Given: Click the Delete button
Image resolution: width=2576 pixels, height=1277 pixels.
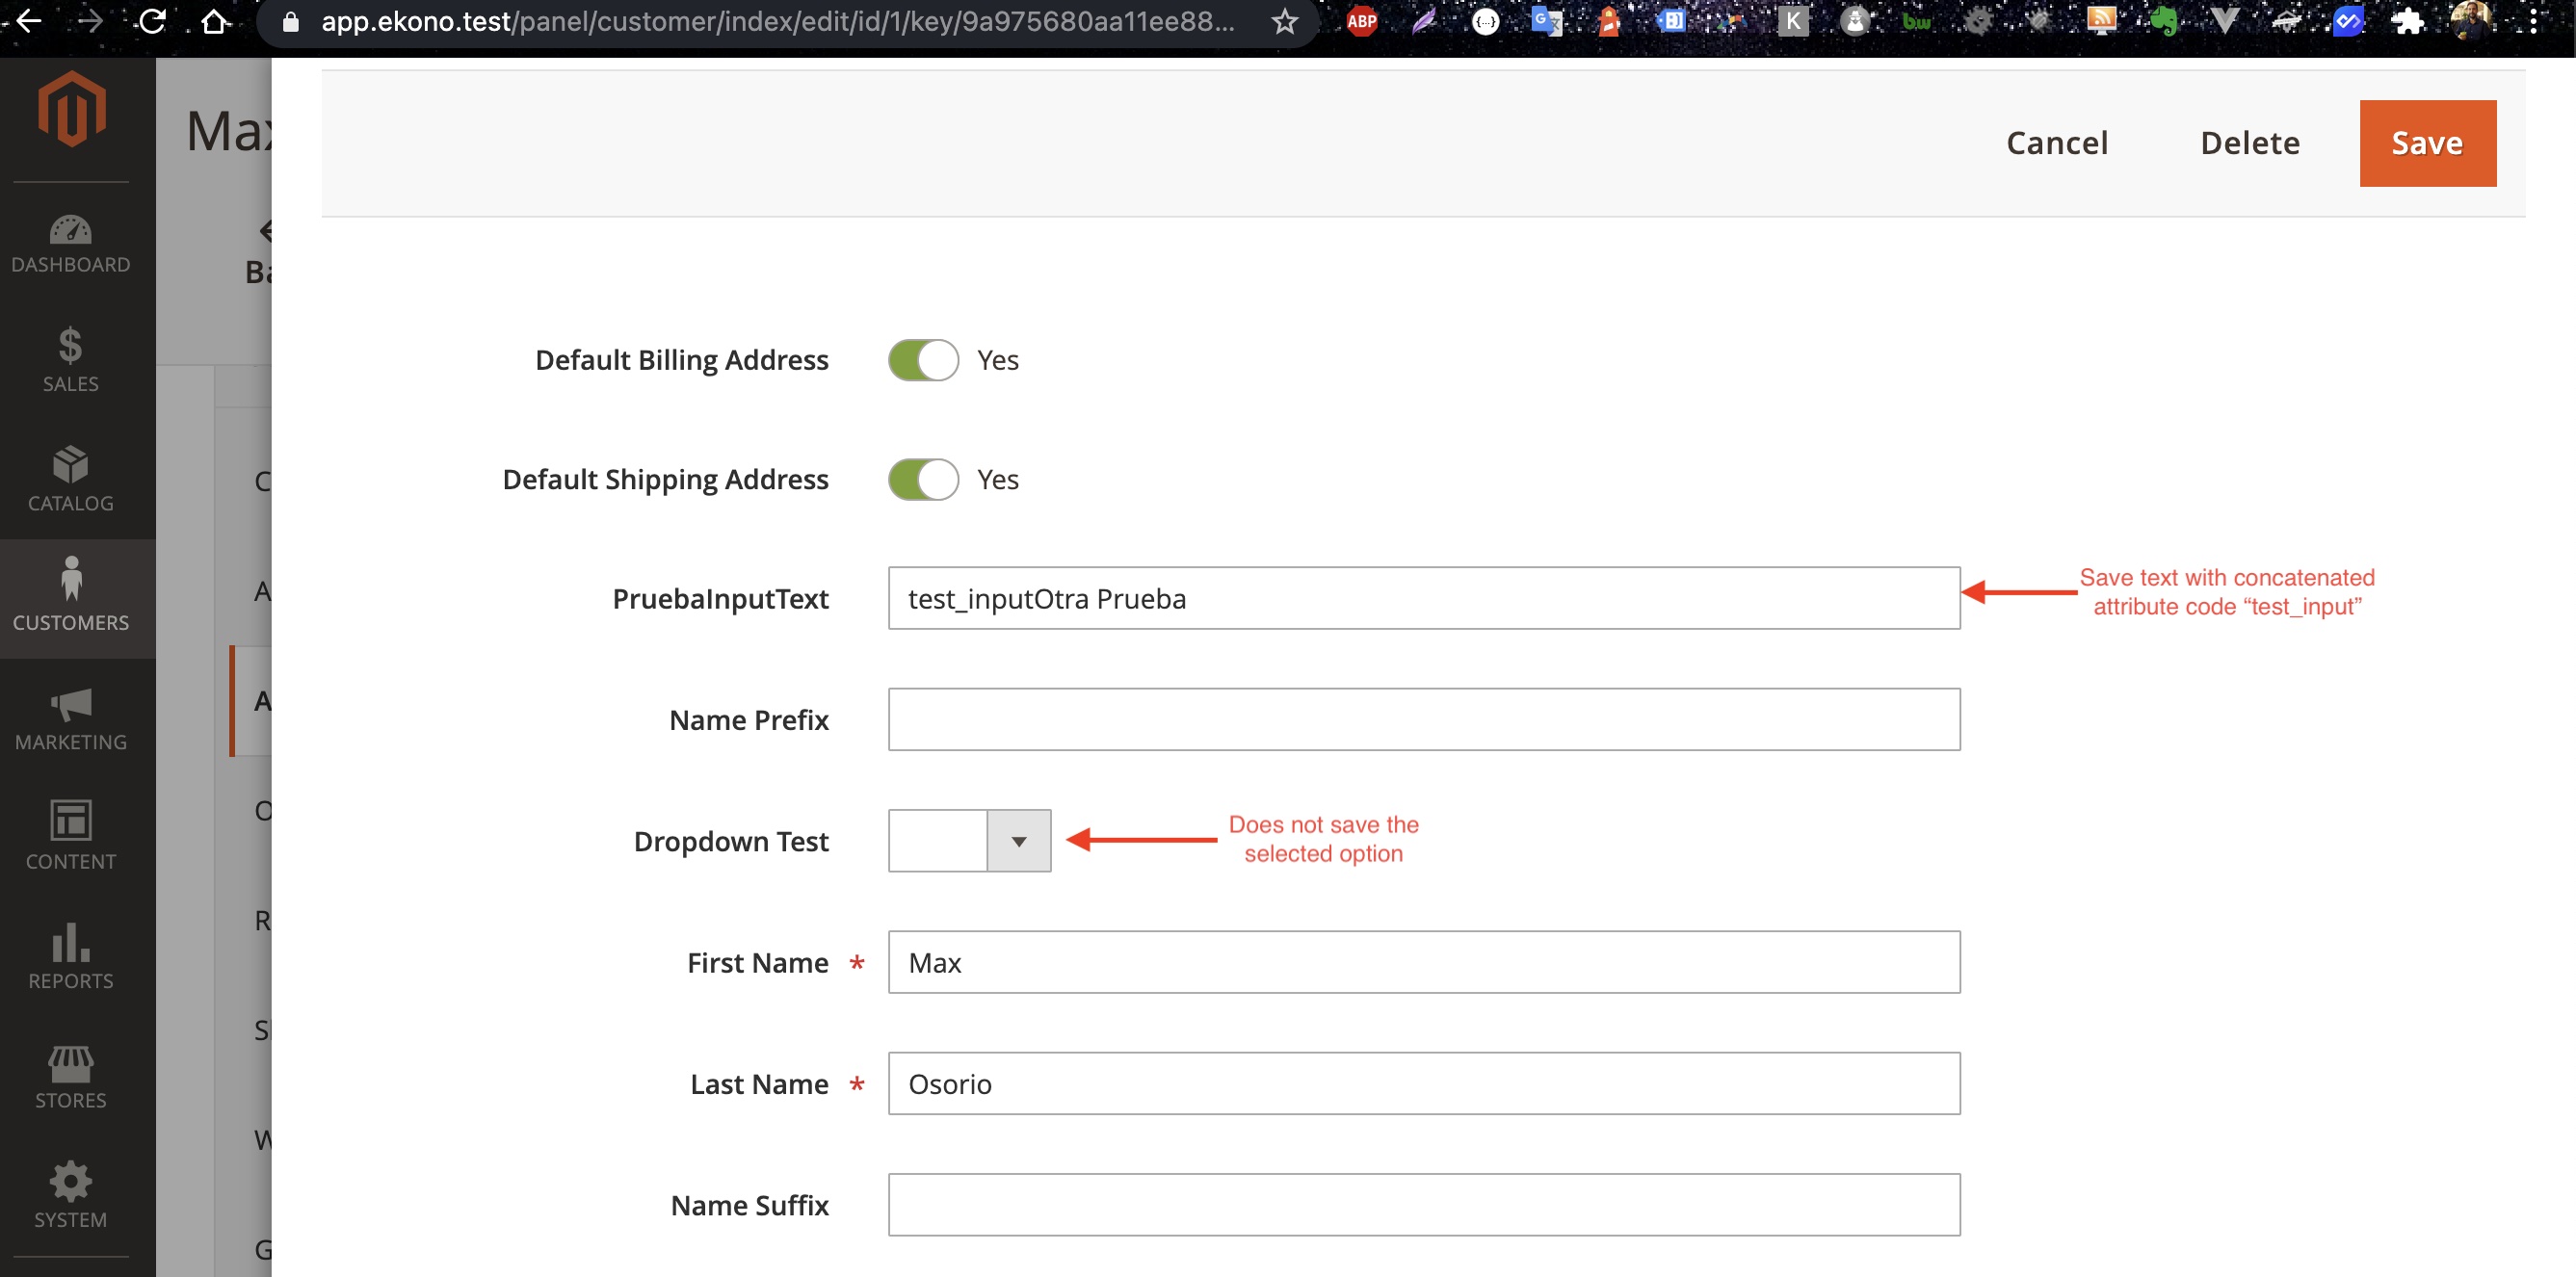Looking at the screenshot, I should (2249, 143).
